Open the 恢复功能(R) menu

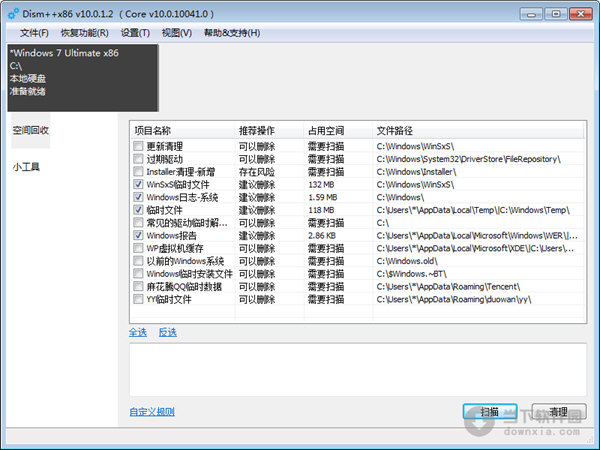(x=85, y=33)
